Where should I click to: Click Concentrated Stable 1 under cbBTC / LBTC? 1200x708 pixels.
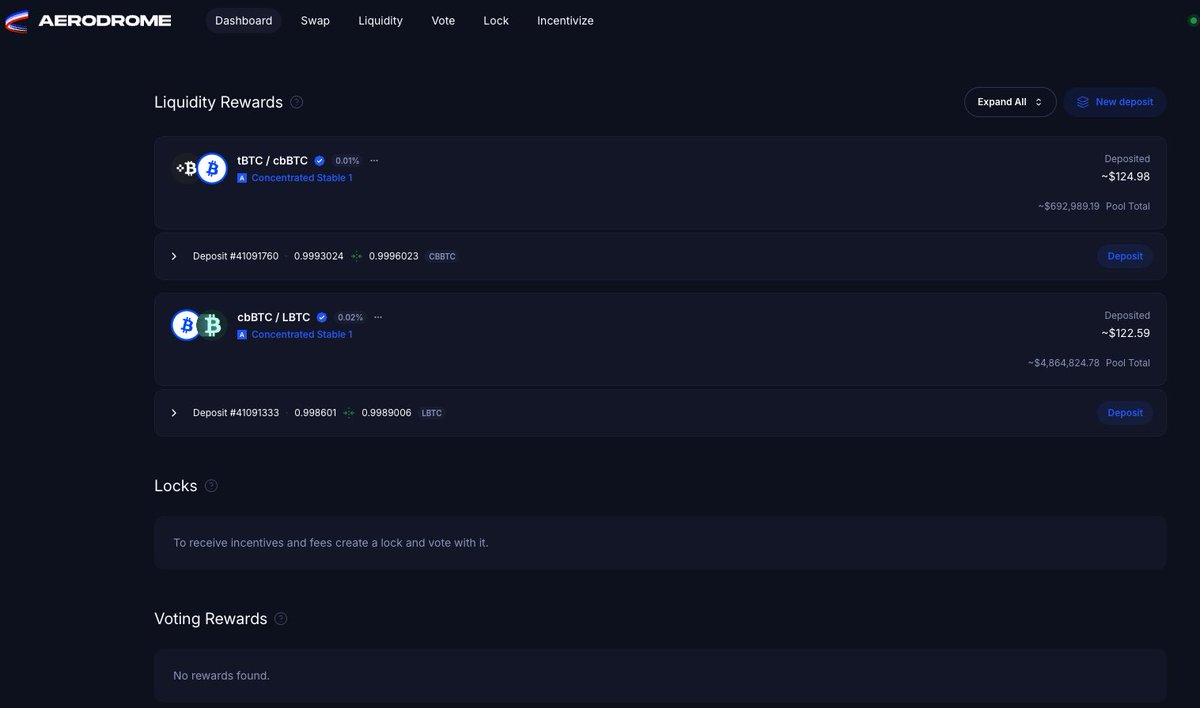(302, 335)
